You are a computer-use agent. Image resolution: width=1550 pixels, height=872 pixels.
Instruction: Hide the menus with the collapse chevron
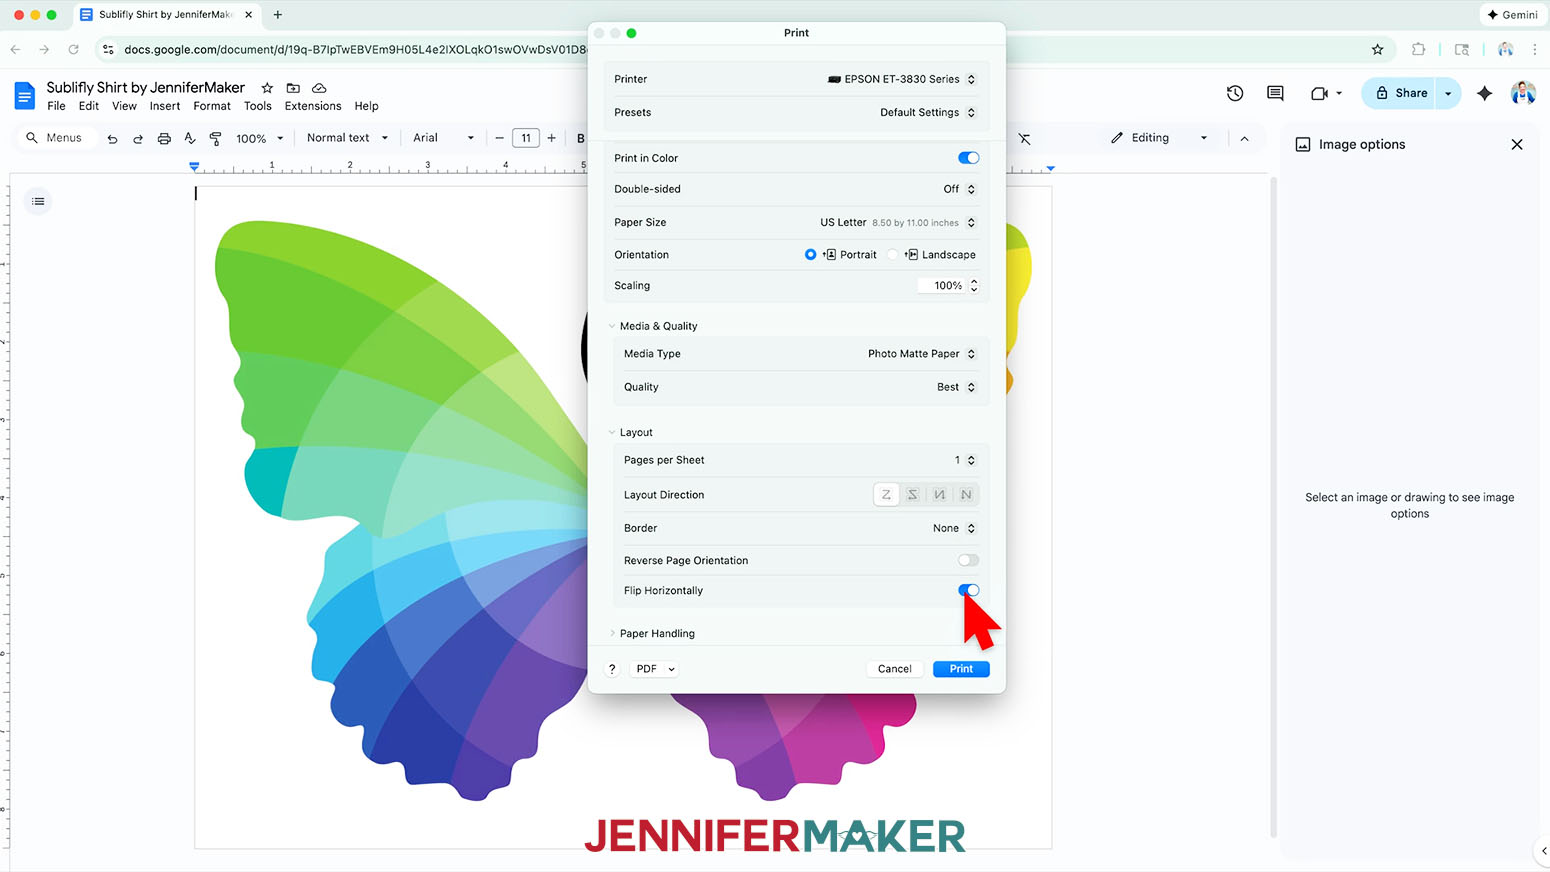1244,138
